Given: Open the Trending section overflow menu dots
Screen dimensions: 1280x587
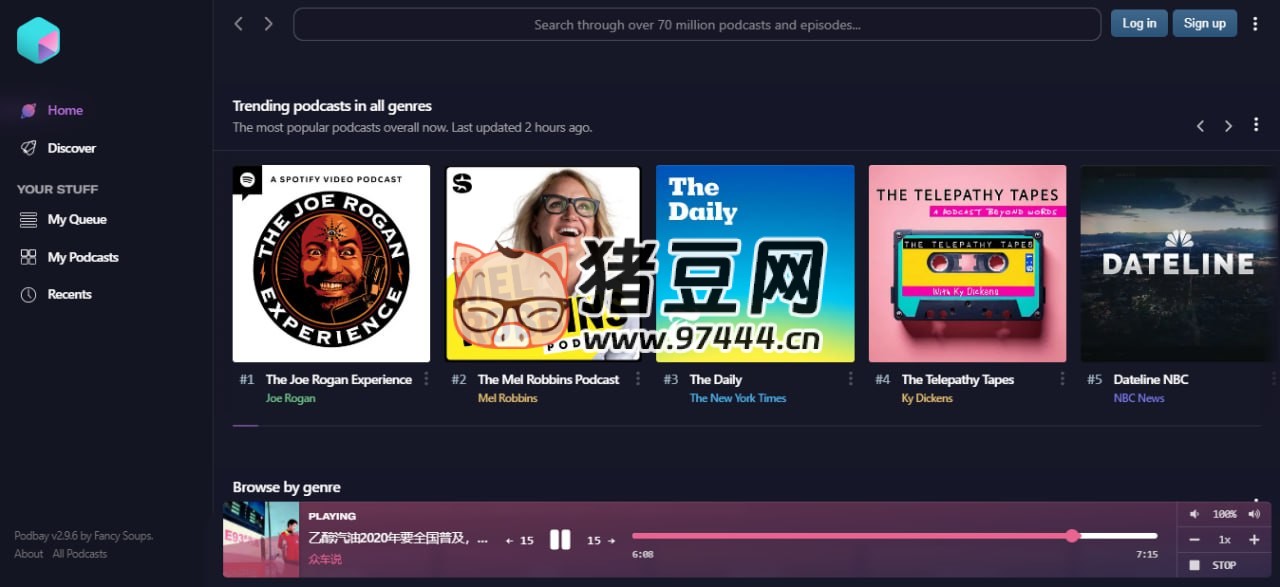Looking at the screenshot, I should point(1257,124).
